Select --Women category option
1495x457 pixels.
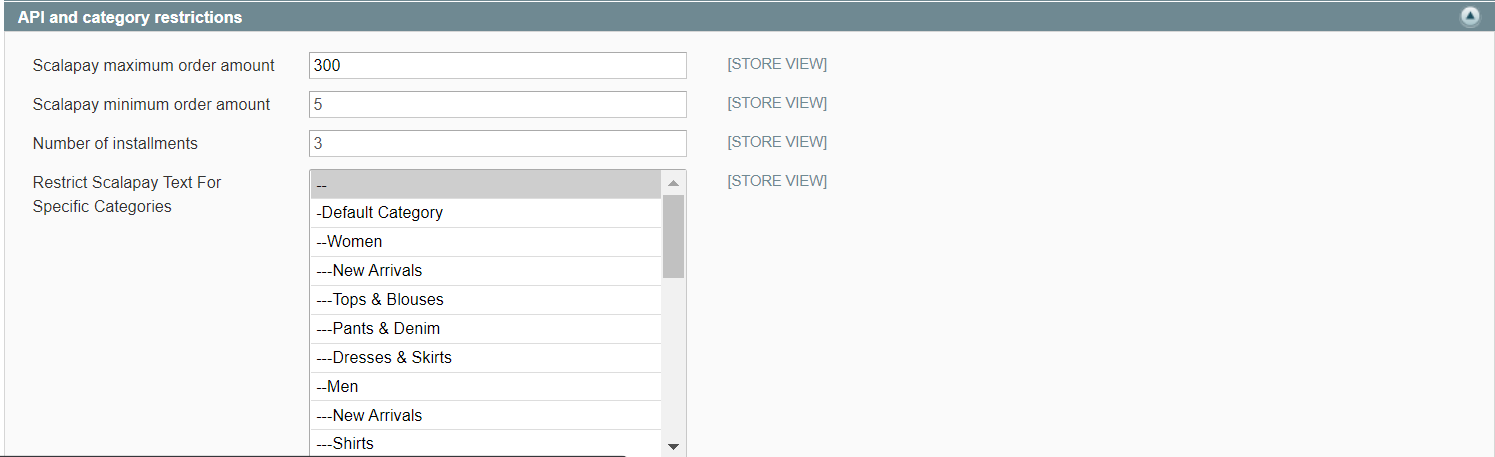(486, 242)
